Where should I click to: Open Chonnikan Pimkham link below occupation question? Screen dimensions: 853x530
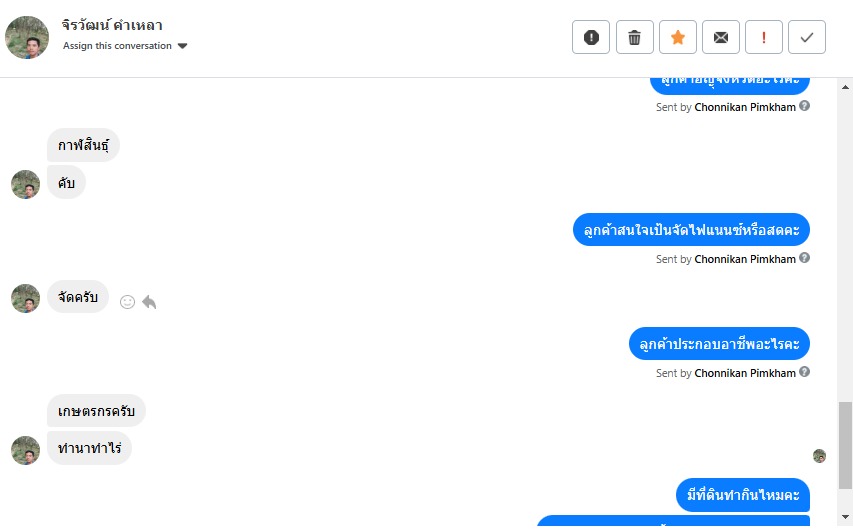point(745,373)
